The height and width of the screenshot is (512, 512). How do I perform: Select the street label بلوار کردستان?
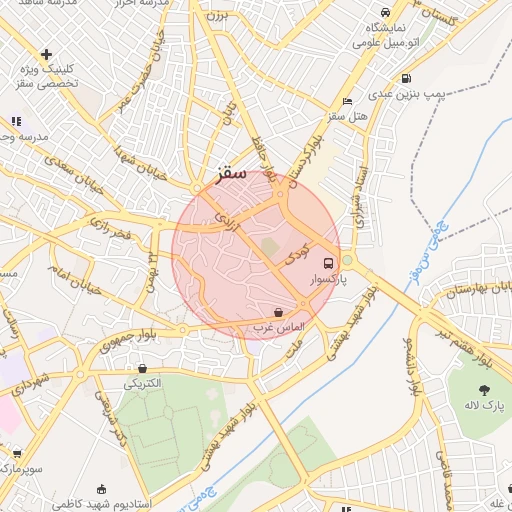(307, 161)
